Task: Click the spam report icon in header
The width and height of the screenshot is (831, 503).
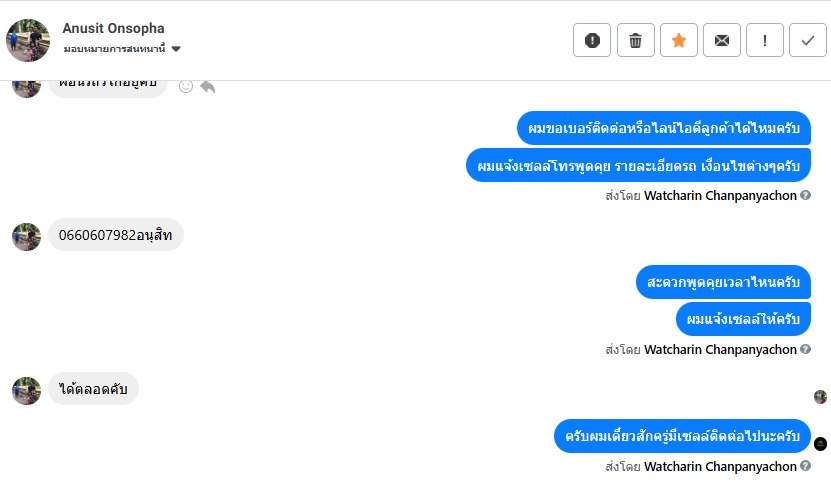Action: 592,40
